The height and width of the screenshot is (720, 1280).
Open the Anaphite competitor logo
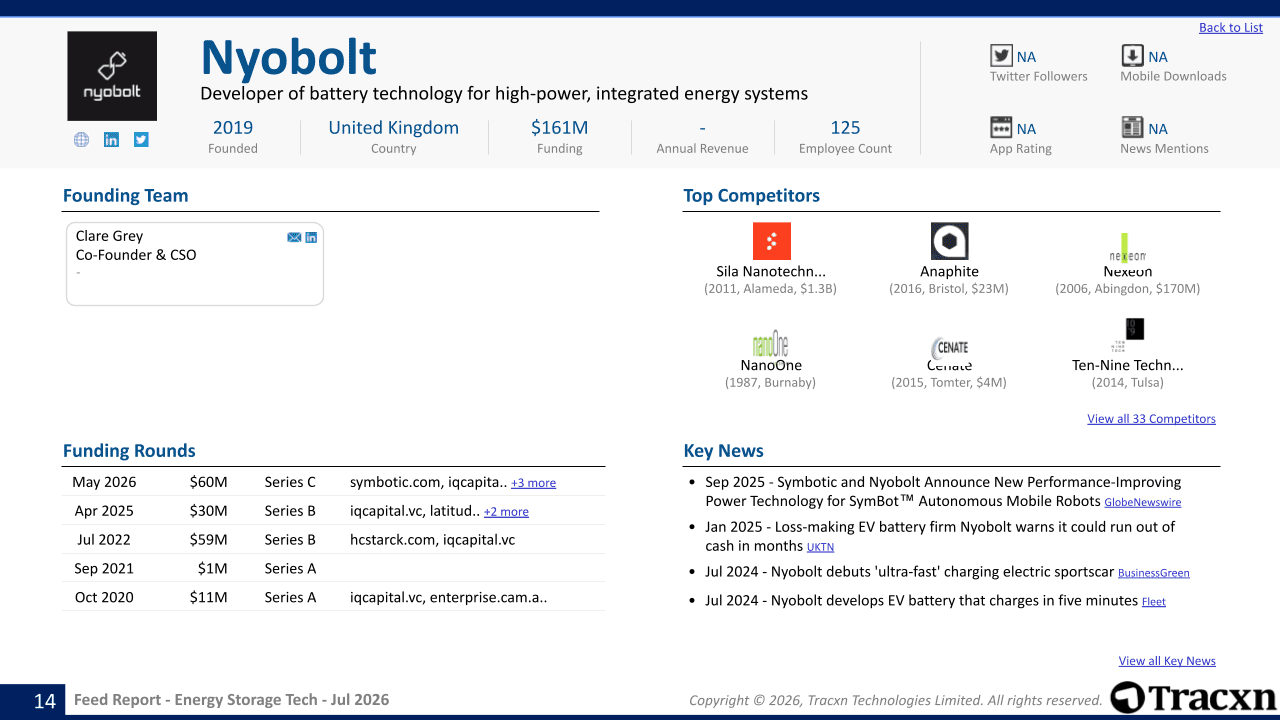click(949, 241)
